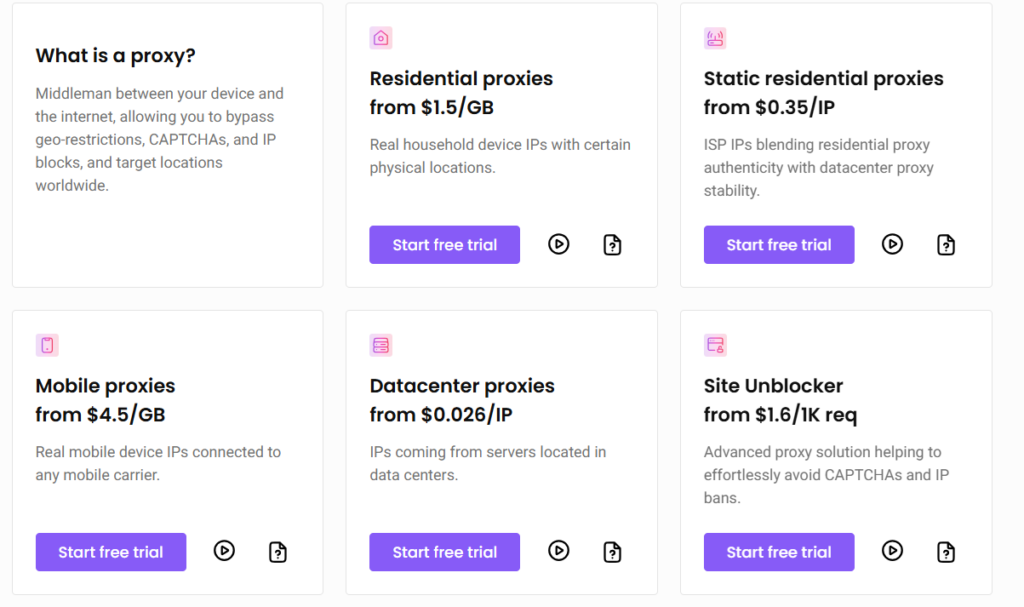Click the Site Unblocker card icon
Screen dimensions: 1024x607
pyautogui.click(x=714, y=344)
